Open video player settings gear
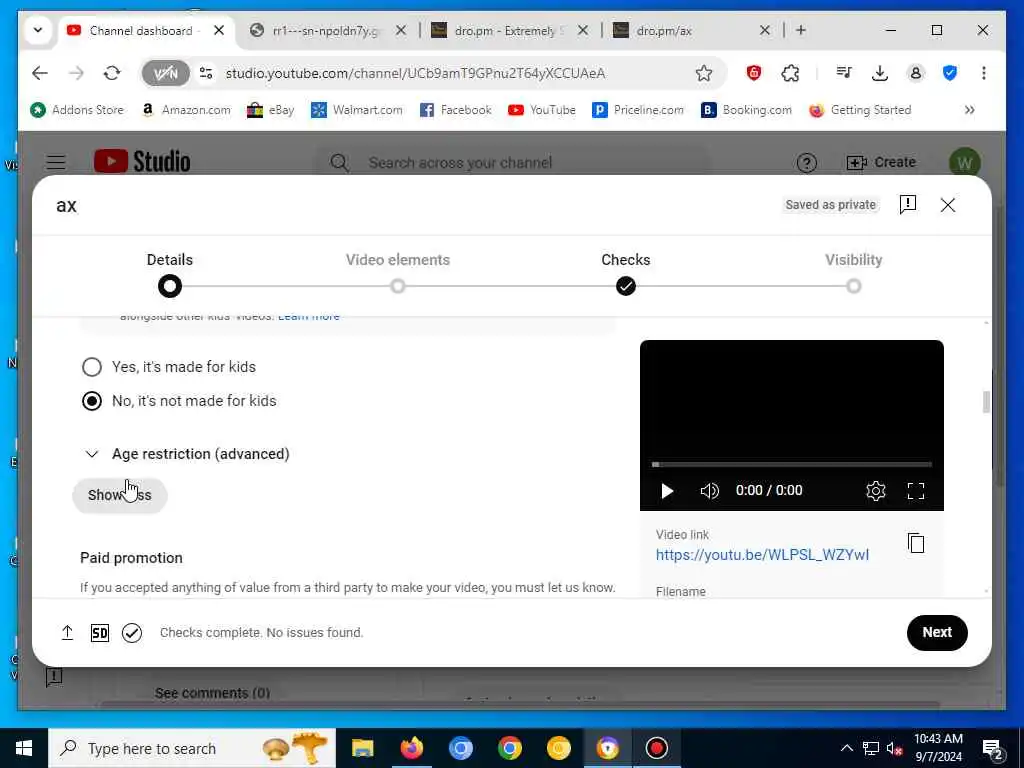 click(876, 490)
